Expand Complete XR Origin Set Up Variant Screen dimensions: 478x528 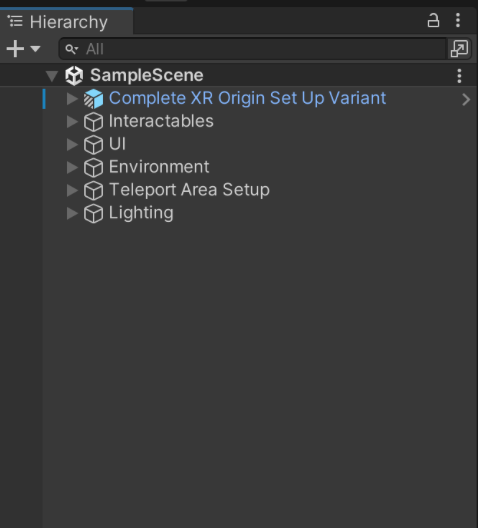click(x=72, y=99)
